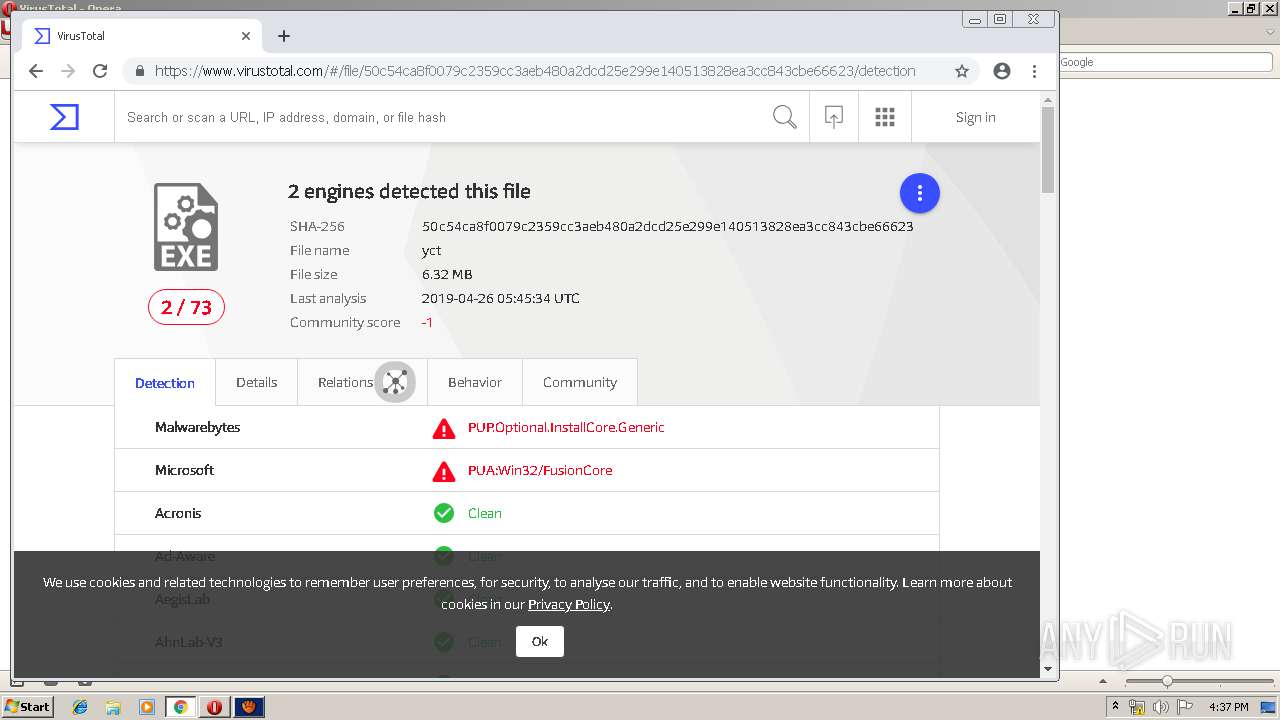Screen dimensions: 1280x720
Task: Open the taskbar file explorer icon
Action: (x=113, y=707)
